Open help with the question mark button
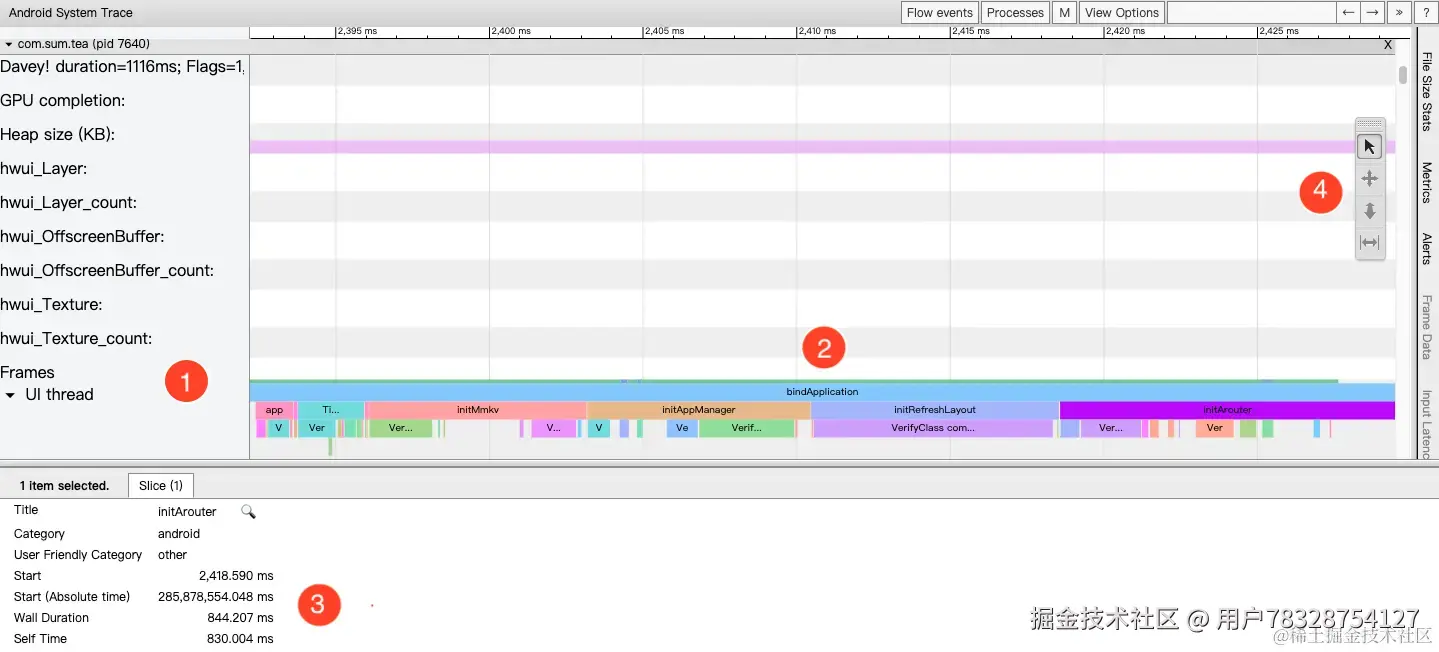 (x=1425, y=13)
